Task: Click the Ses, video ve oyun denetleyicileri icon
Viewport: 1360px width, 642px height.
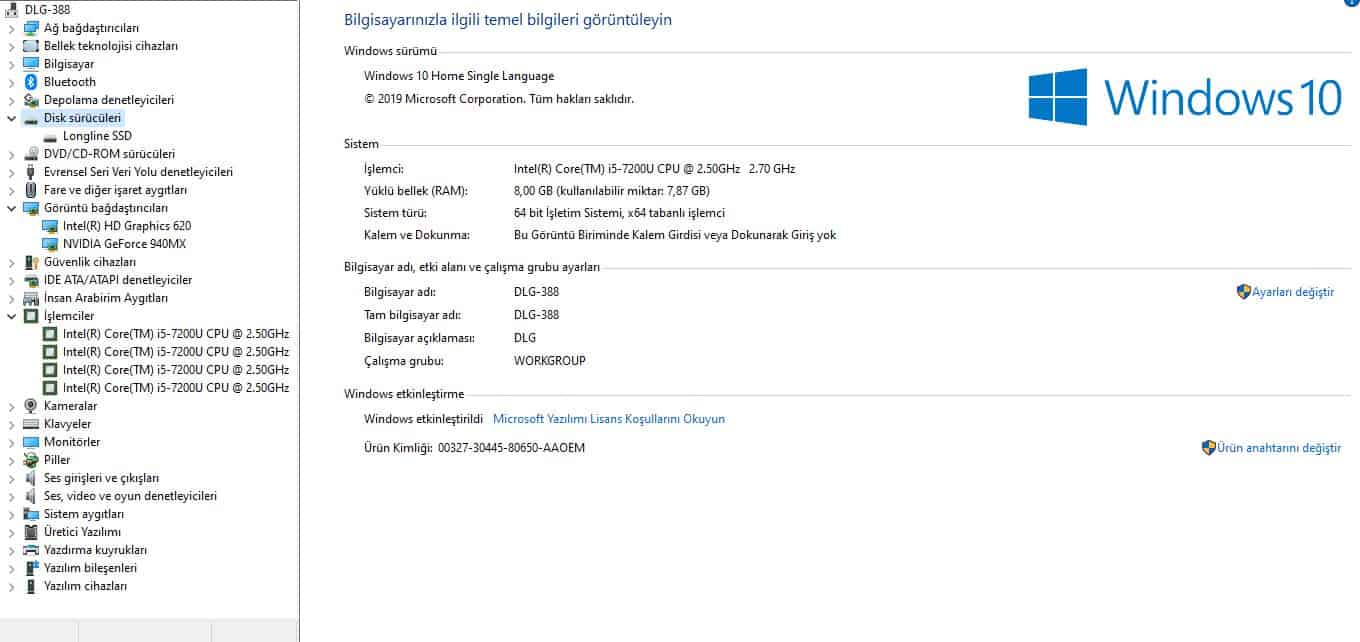Action: pos(31,496)
